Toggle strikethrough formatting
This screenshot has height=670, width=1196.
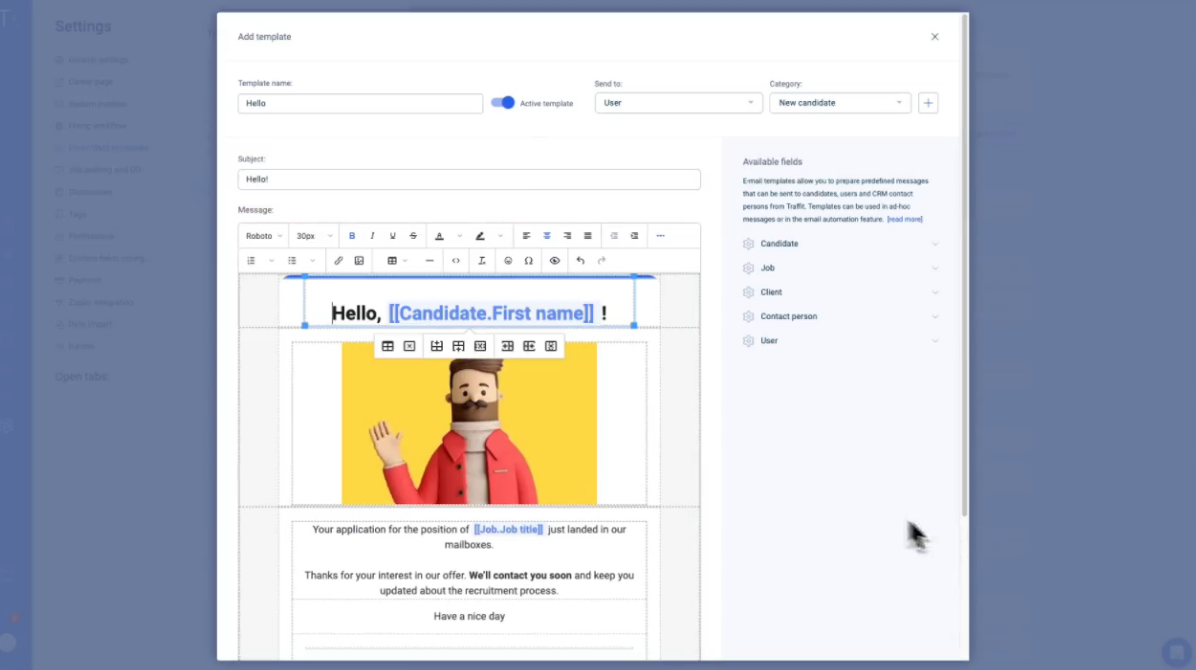(x=413, y=236)
